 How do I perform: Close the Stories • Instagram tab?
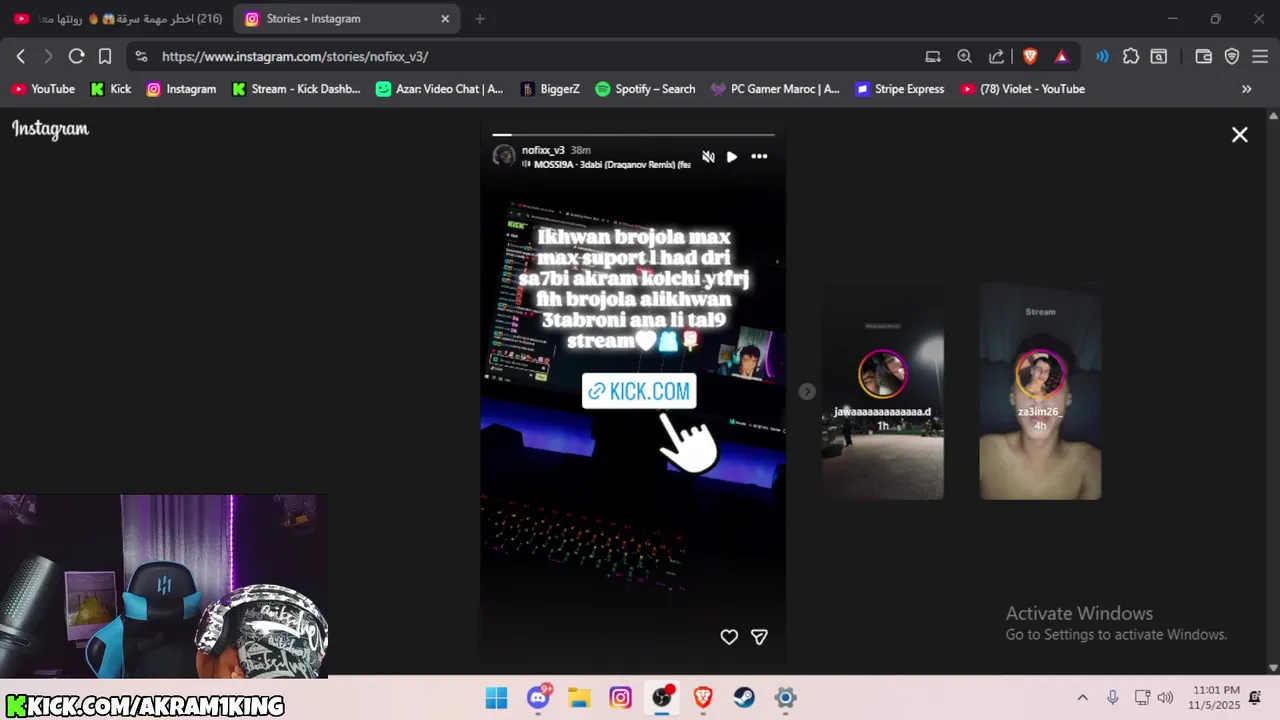tap(446, 19)
